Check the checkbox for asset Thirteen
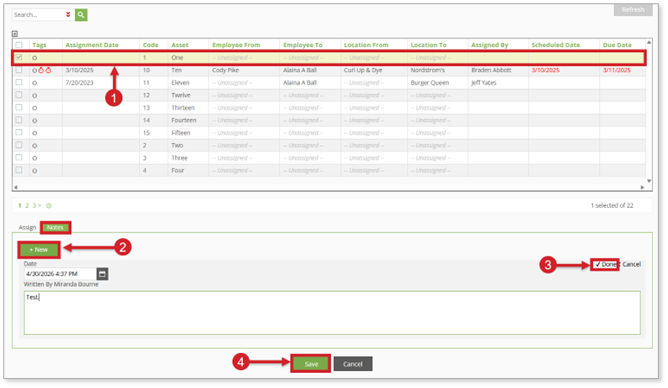Viewport: 668px width, 388px height. pyautogui.click(x=19, y=107)
